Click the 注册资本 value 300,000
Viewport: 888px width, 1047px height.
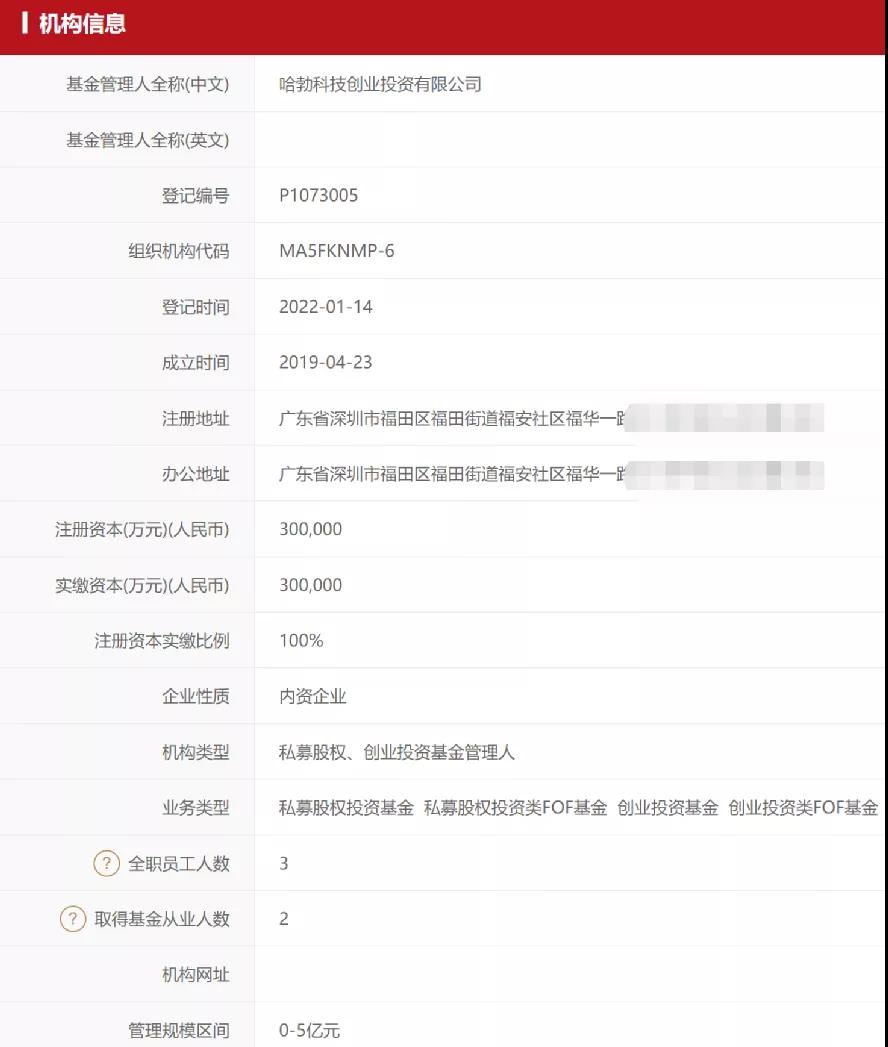pos(310,529)
